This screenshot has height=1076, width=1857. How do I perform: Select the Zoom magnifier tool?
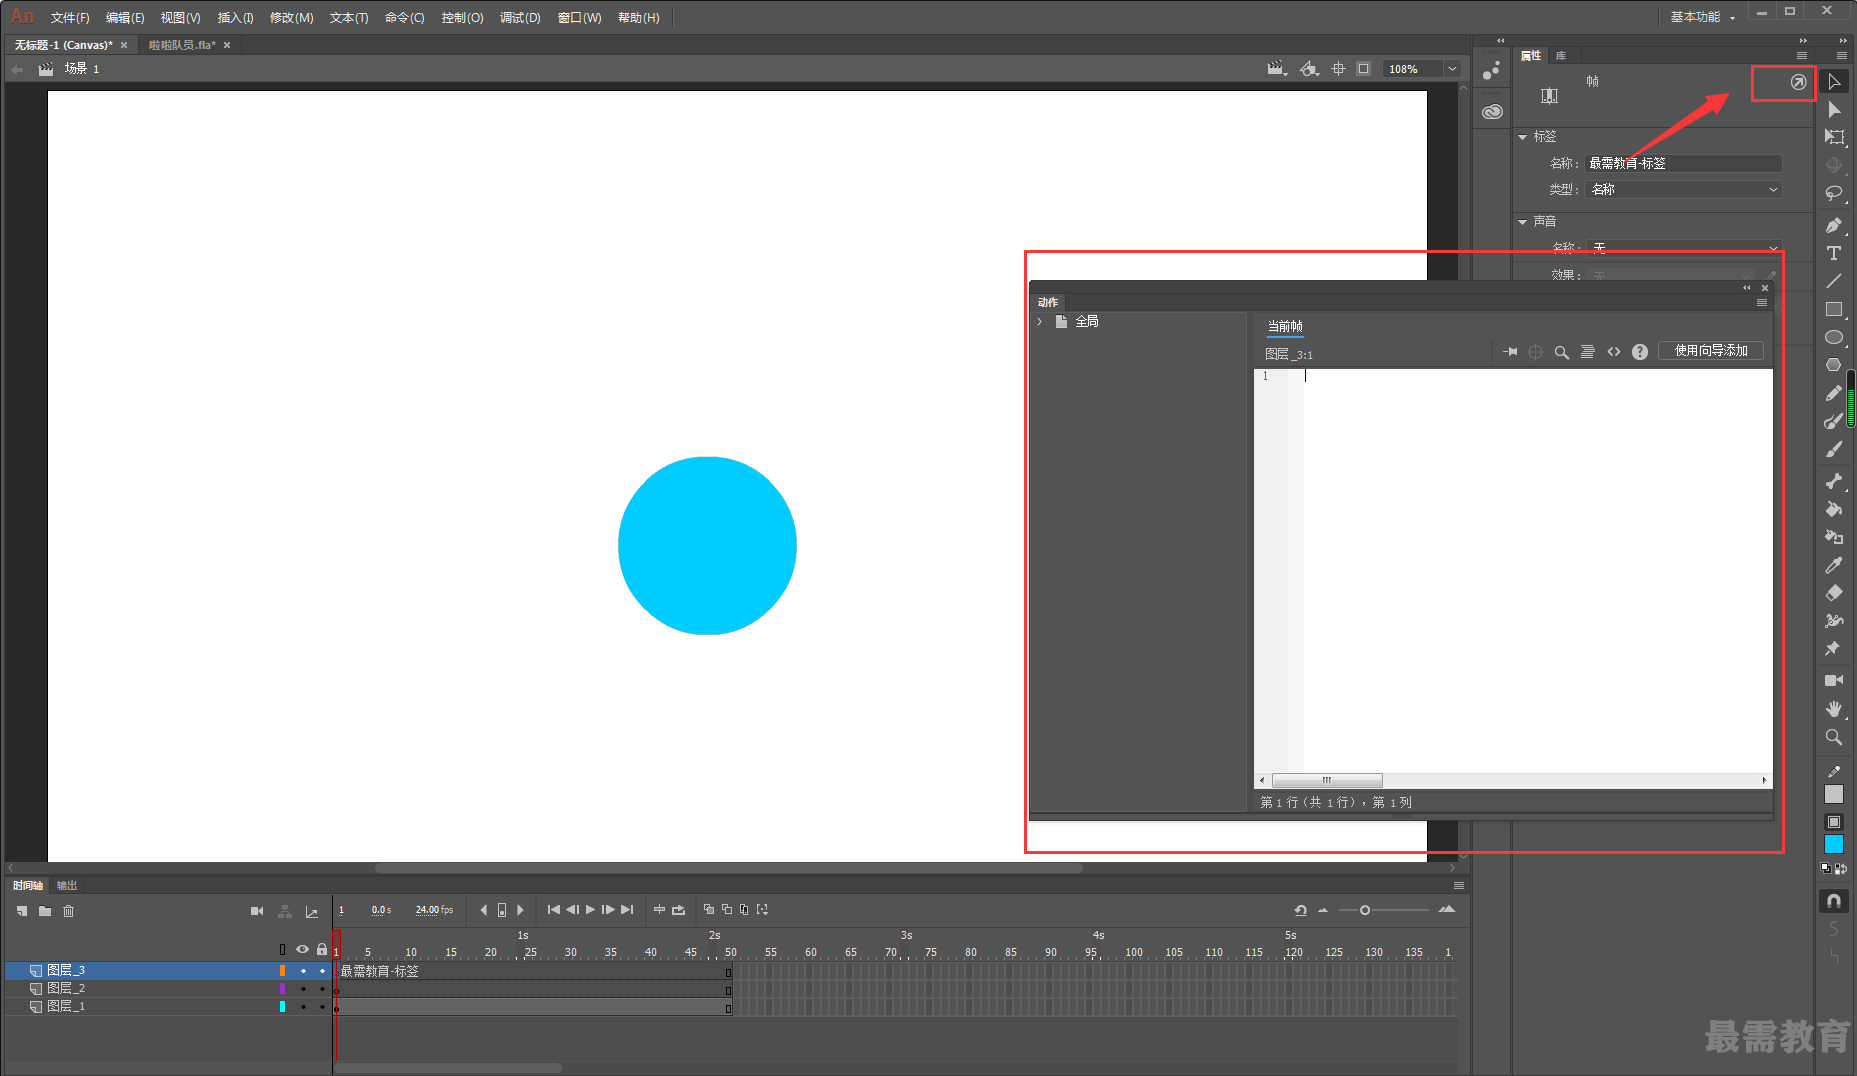pos(1834,737)
